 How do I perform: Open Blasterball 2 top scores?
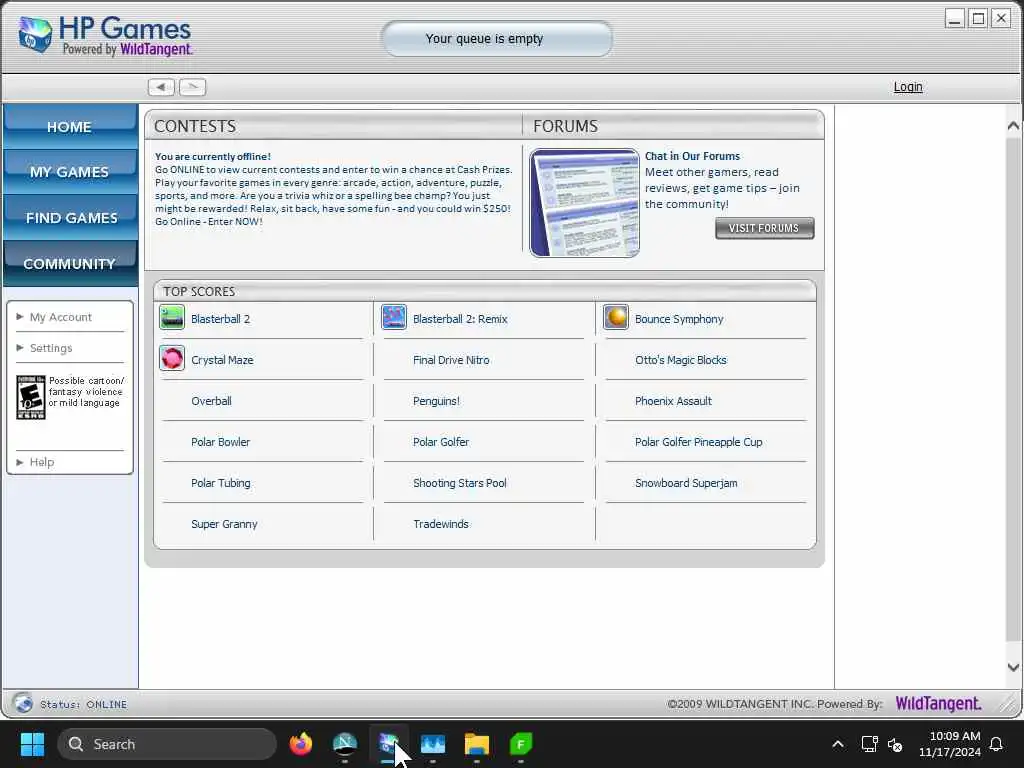[x=220, y=319]
